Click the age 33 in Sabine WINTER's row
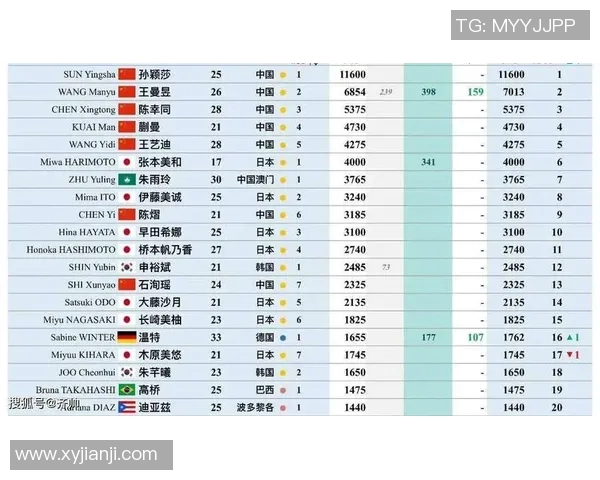The image size is (600, 480). pyautogui.click(x=216, y=337)
